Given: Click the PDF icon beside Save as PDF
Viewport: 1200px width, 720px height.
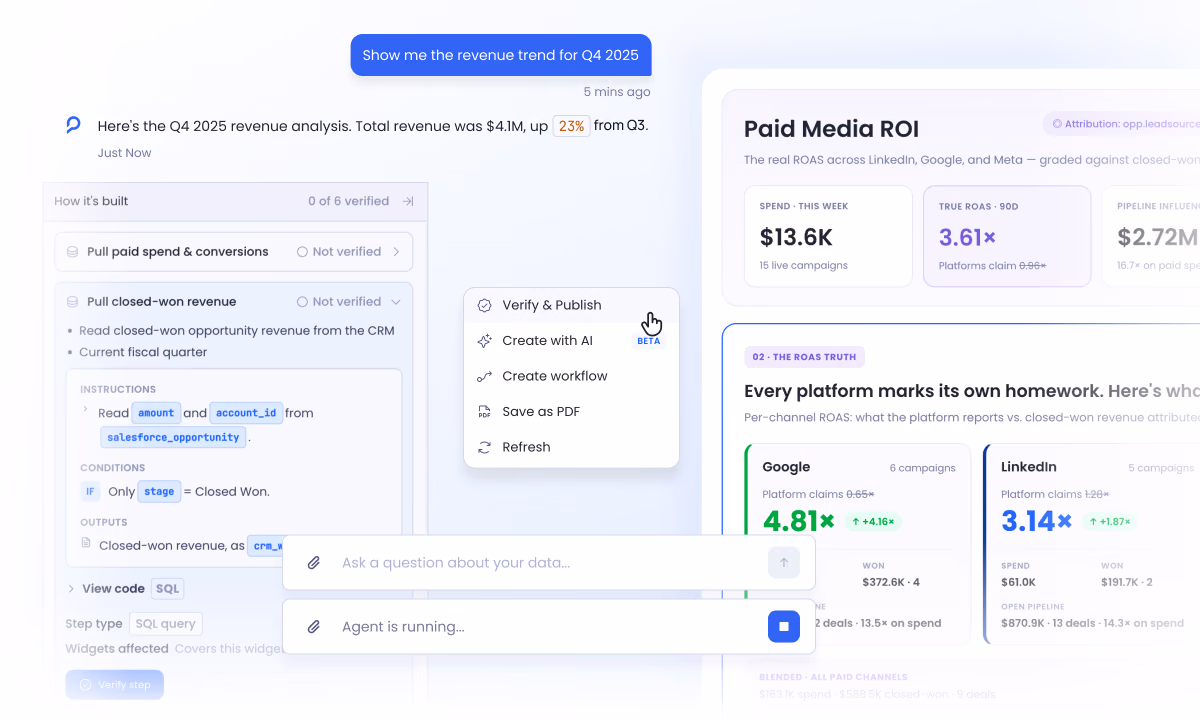Looking at the screenshot, I should [x=485, y=412].
